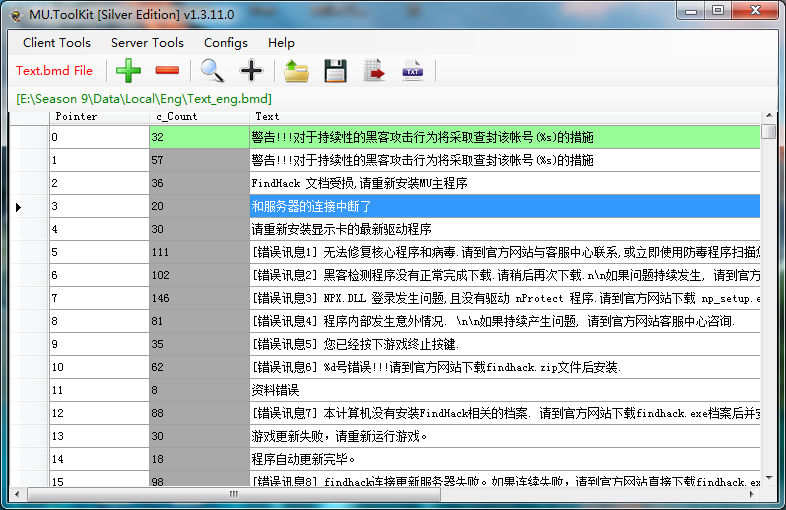Viewport: 786px width, 510px height.
Task: Click the spreadsheet export icon with red arrow
Action: point(374,71)
